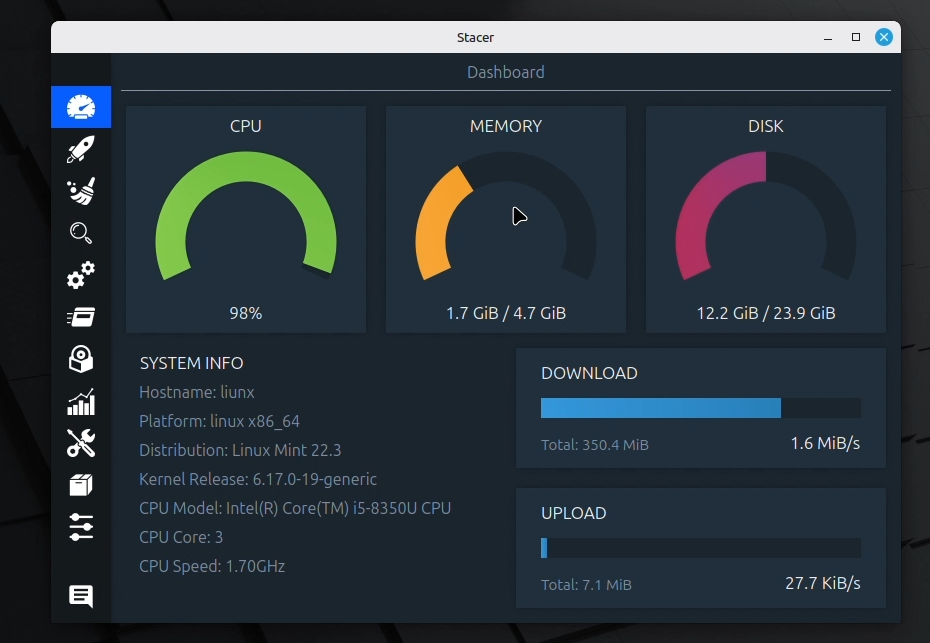The width and height of the screenshot is (930, 643).
Task: Open the Dashboard page in the sidebar
Action: (x=81, y=107)
